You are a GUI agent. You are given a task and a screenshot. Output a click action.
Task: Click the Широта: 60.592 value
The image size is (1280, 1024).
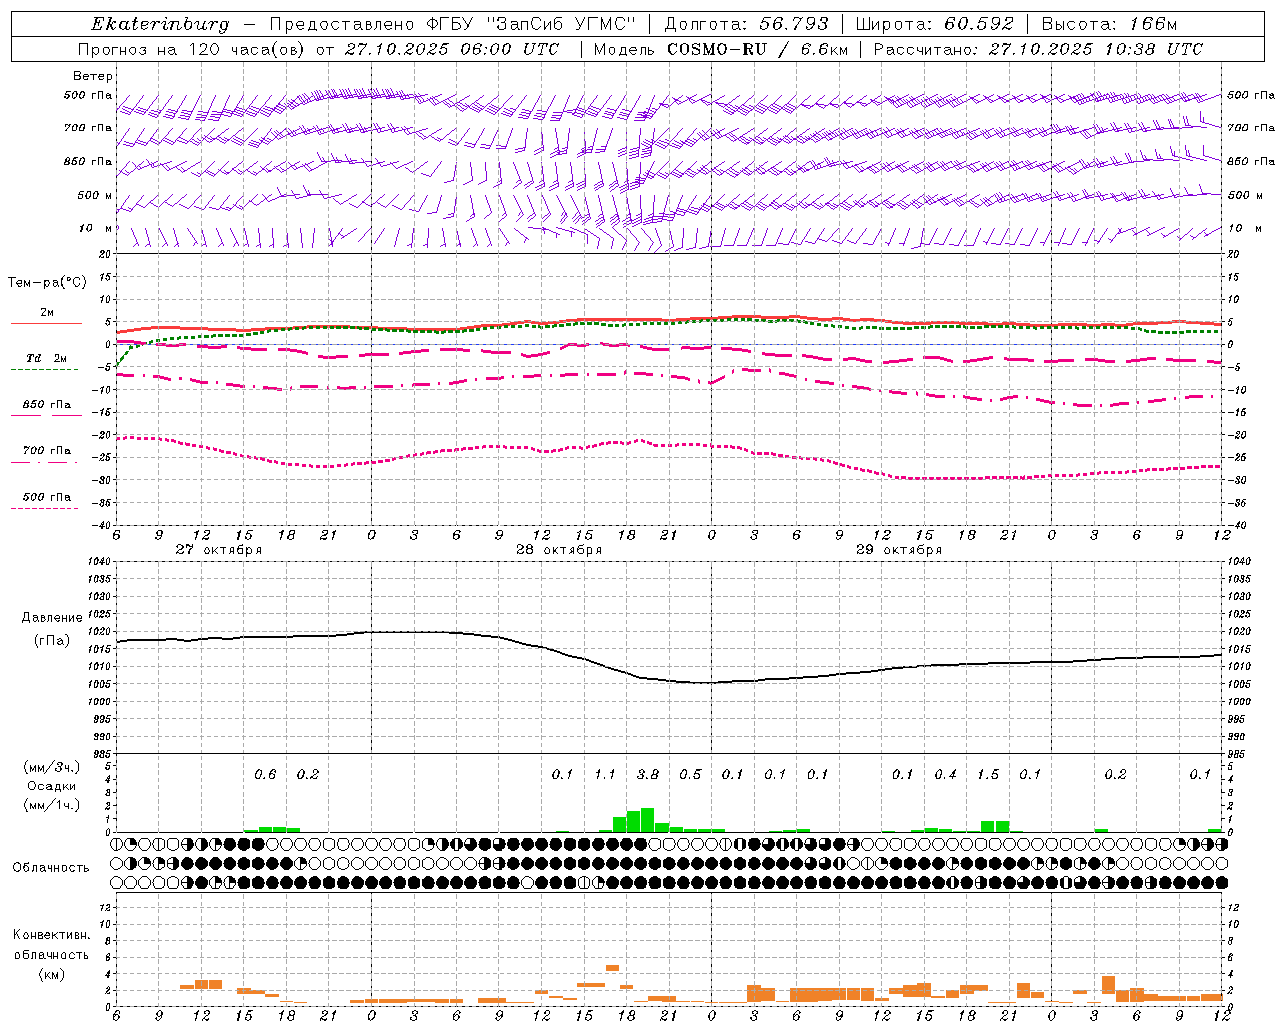(935, 24)
